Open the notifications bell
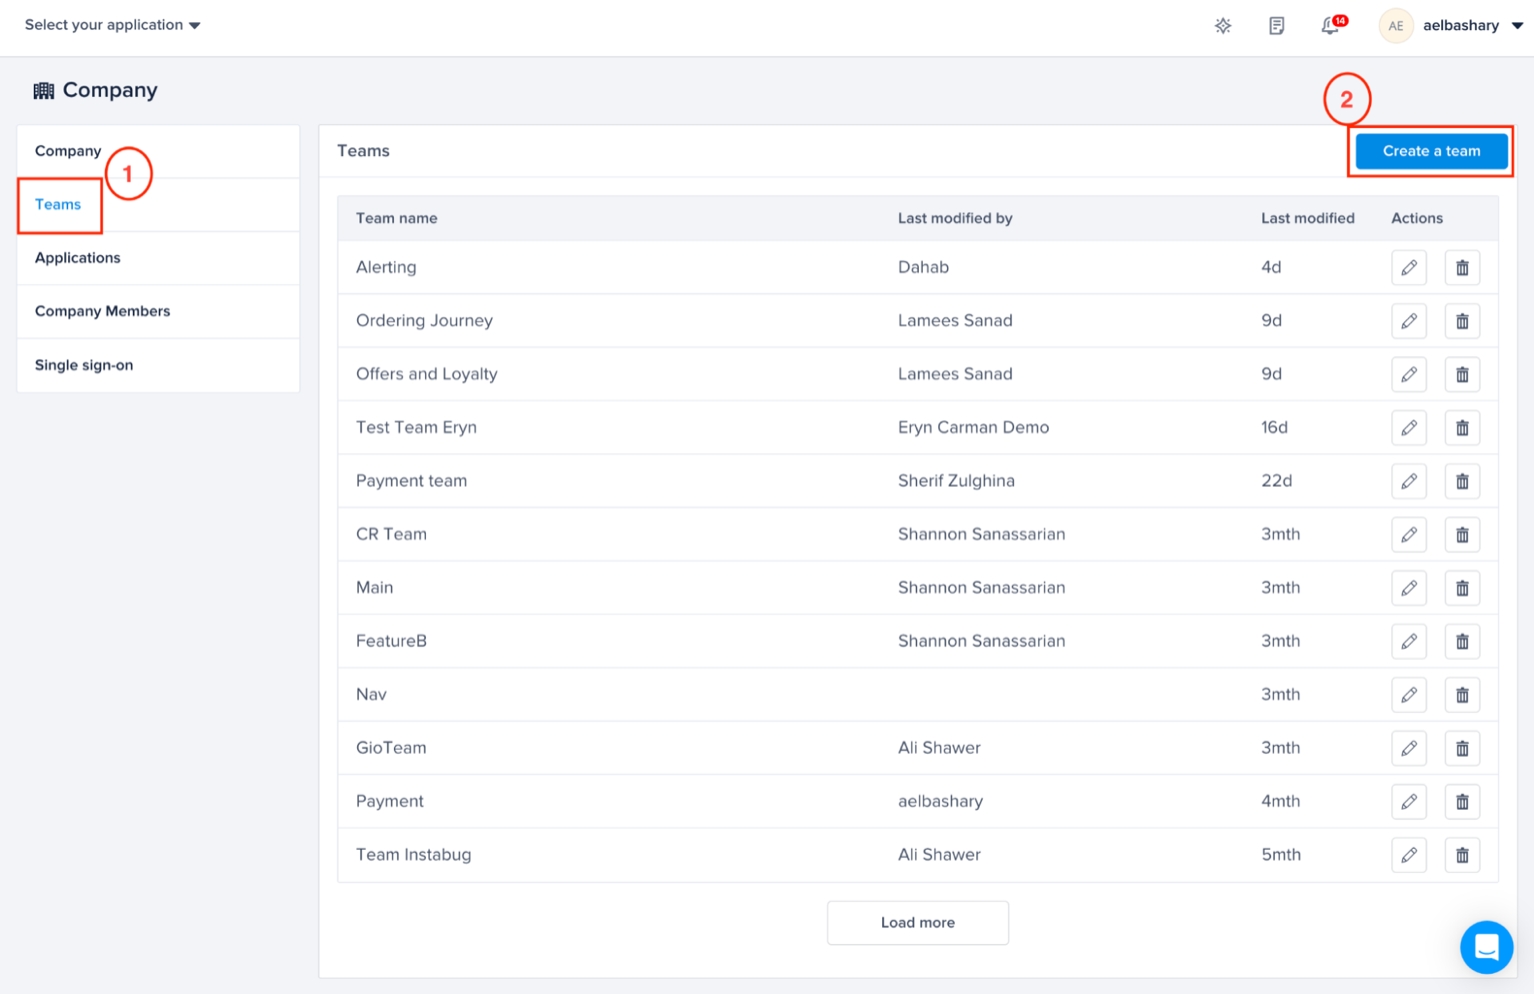1534x994 pixels. click(1330, 26)
